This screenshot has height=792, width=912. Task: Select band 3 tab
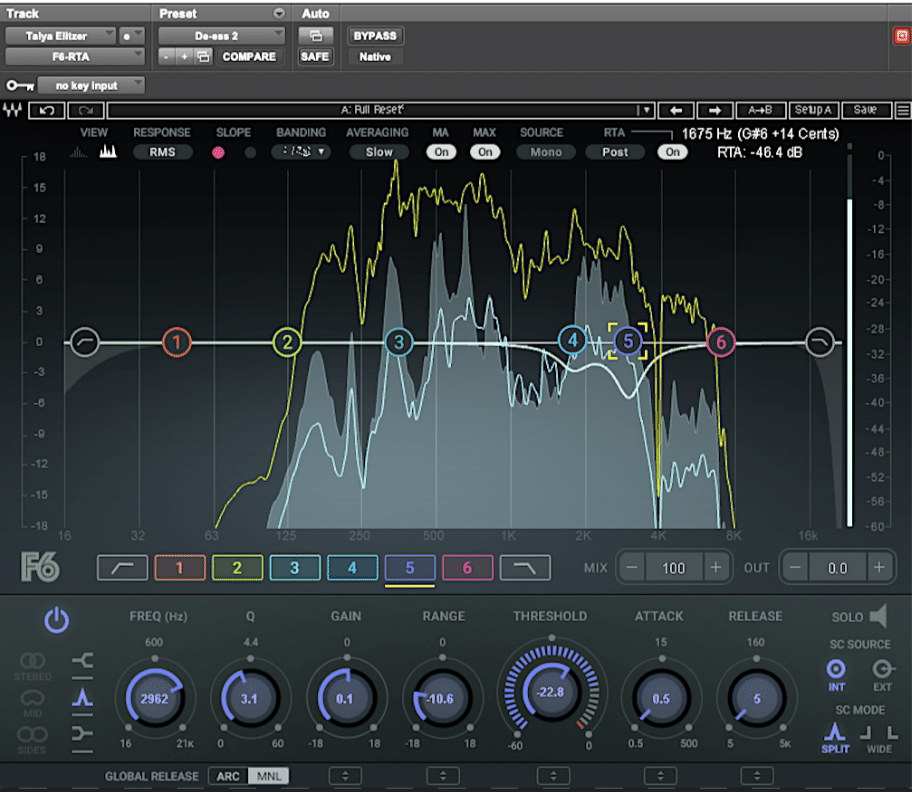point(295,568)
